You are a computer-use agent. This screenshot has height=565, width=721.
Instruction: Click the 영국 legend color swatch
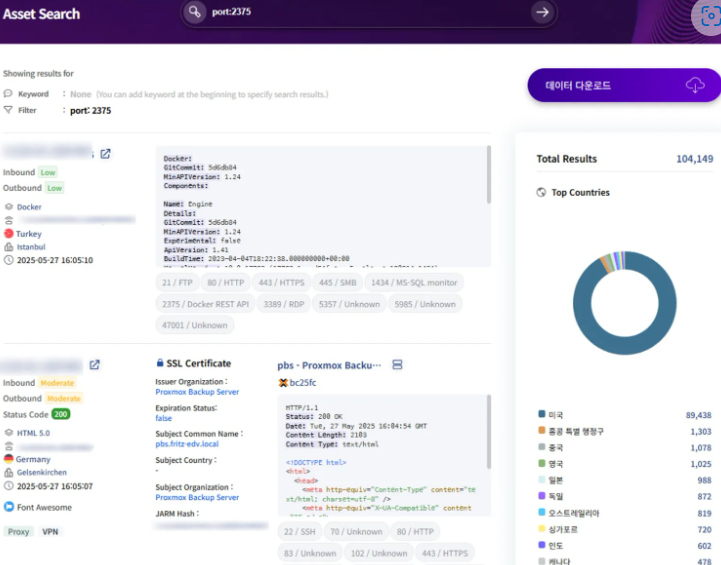[542, 463]
